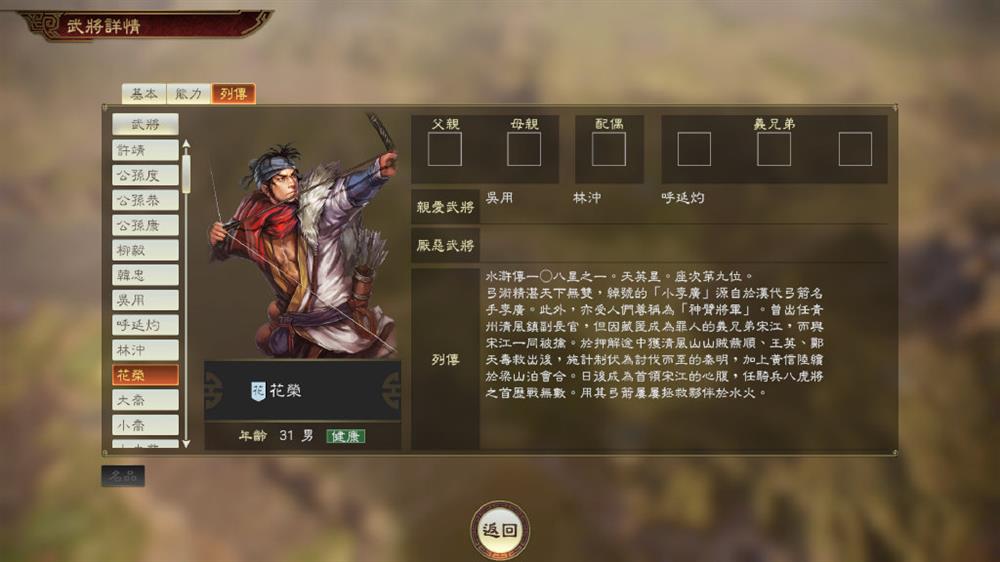Click the 花 faction flag icon beside 花榮

click(258, 391)
